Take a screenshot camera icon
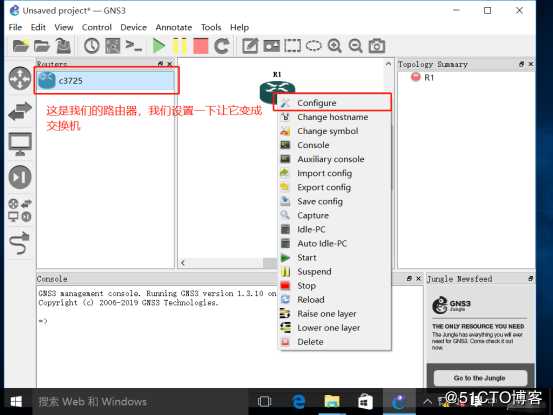The height and width of the screenshot is (415, 553). click(x=377, y=46)
